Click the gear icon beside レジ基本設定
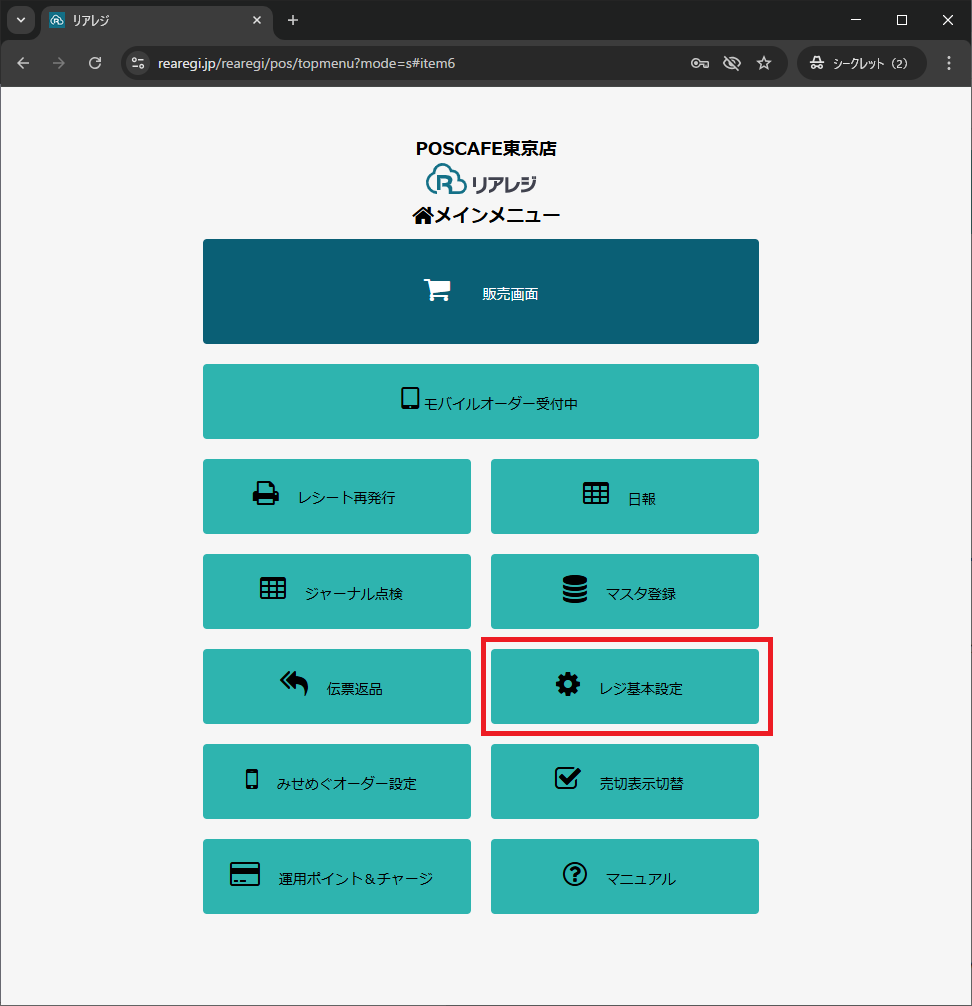Screen dimensions: 972x1006 568,684
